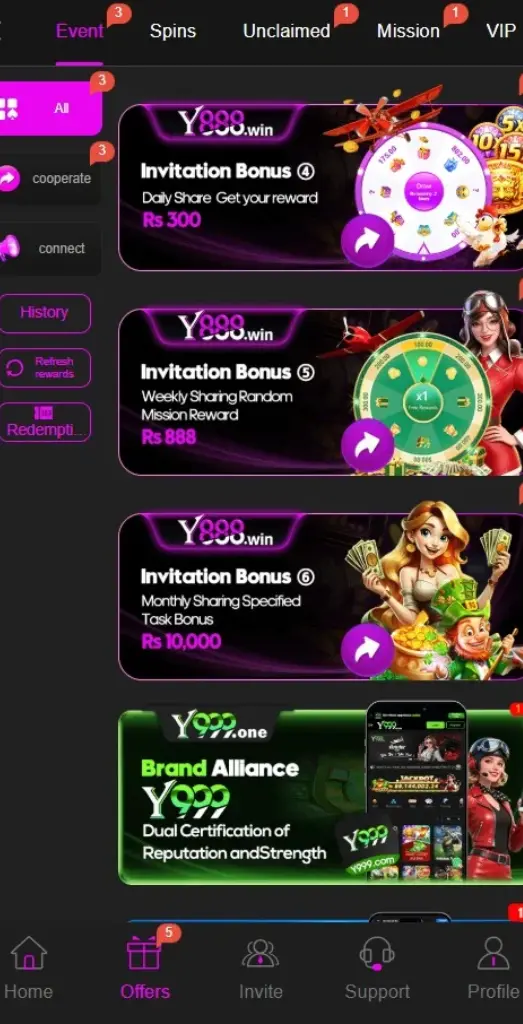
Task: Select the All category filter
Action: coord(51,108)
